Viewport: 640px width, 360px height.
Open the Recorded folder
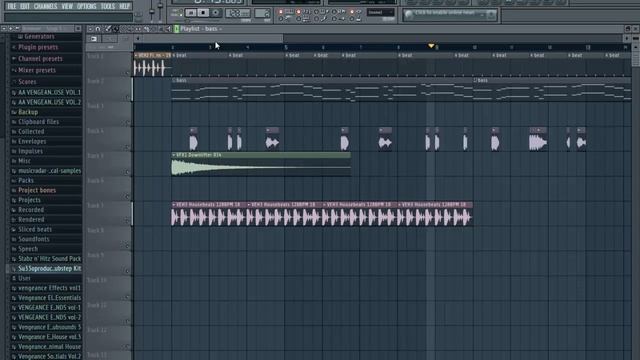[31, 210]
